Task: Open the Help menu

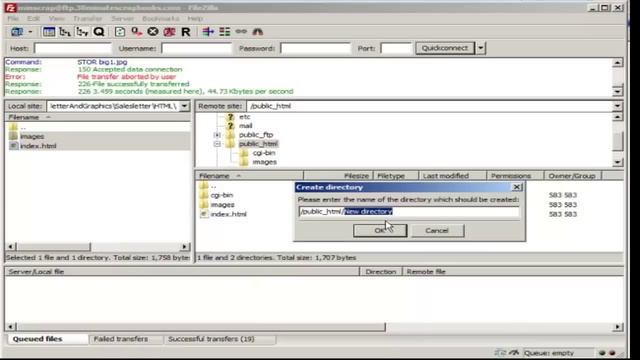Action: [x=195, y=19]
